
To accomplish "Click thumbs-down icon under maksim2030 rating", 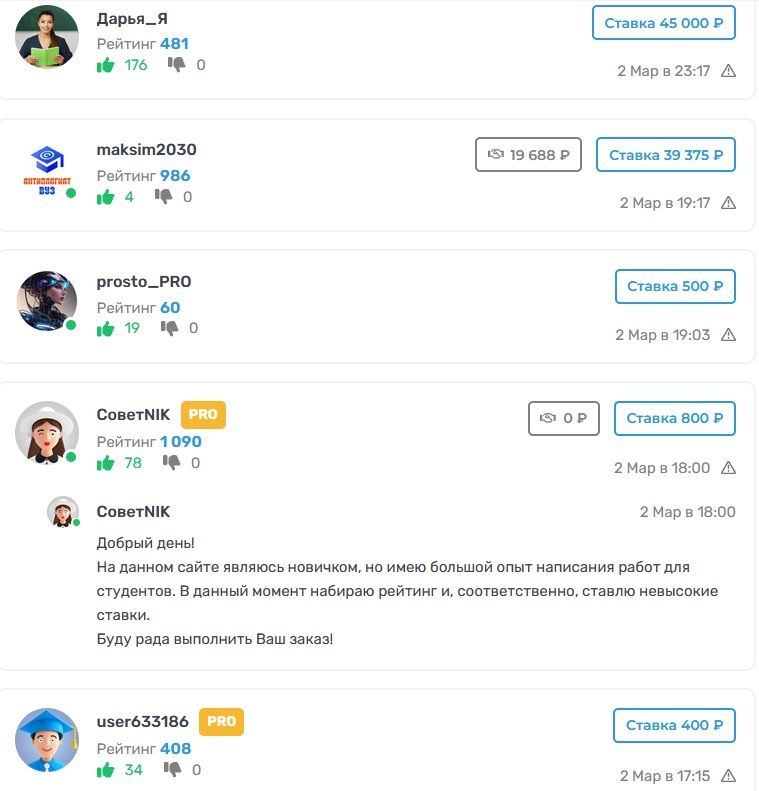I will click(163, 196).
